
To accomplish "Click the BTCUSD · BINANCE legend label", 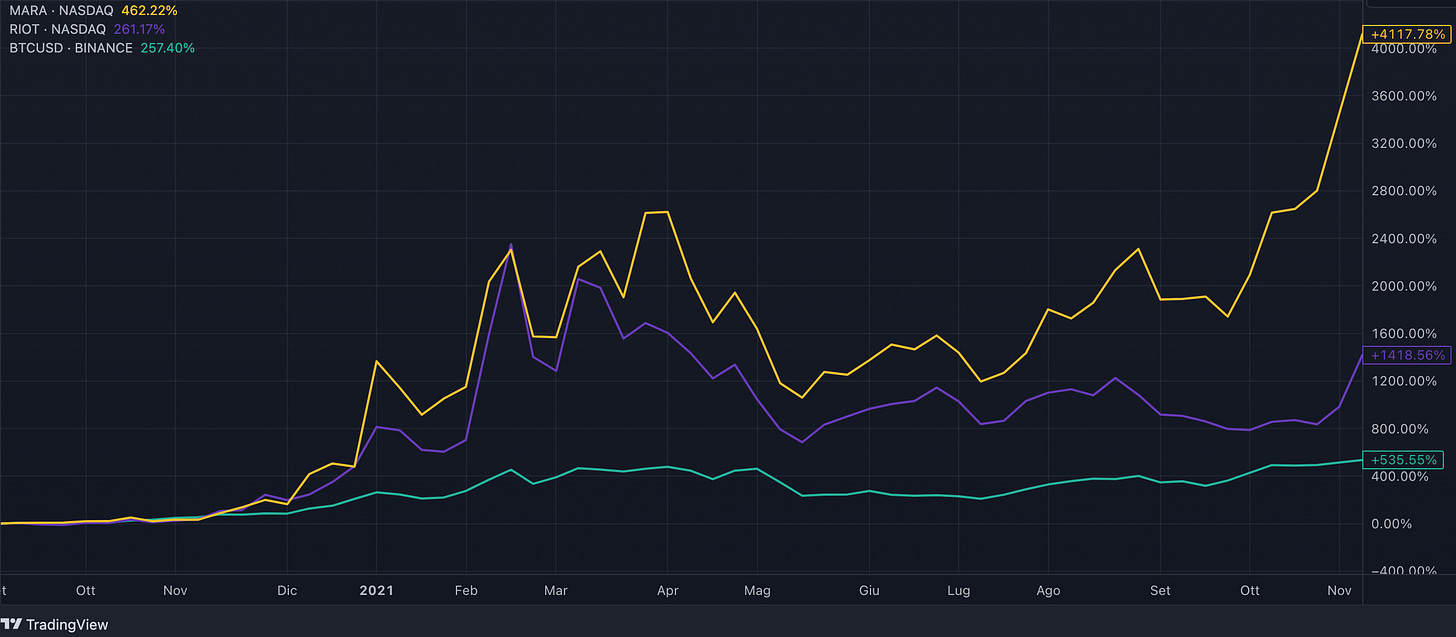I will point(71,48).
